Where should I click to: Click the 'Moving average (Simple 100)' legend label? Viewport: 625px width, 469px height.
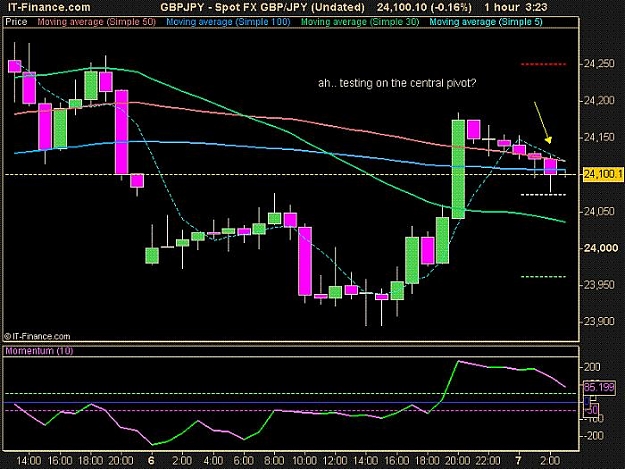click(x=228, y=22)
